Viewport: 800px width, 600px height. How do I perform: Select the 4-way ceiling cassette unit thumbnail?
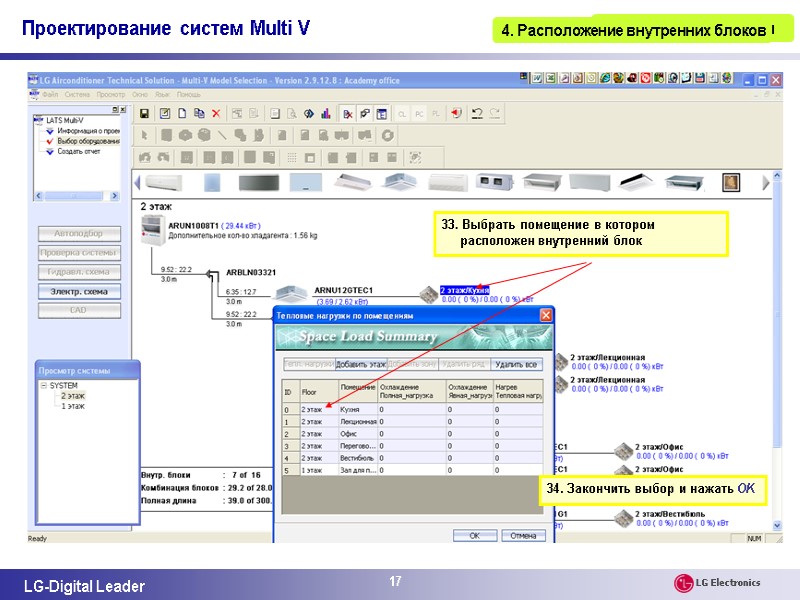[401, 182]
